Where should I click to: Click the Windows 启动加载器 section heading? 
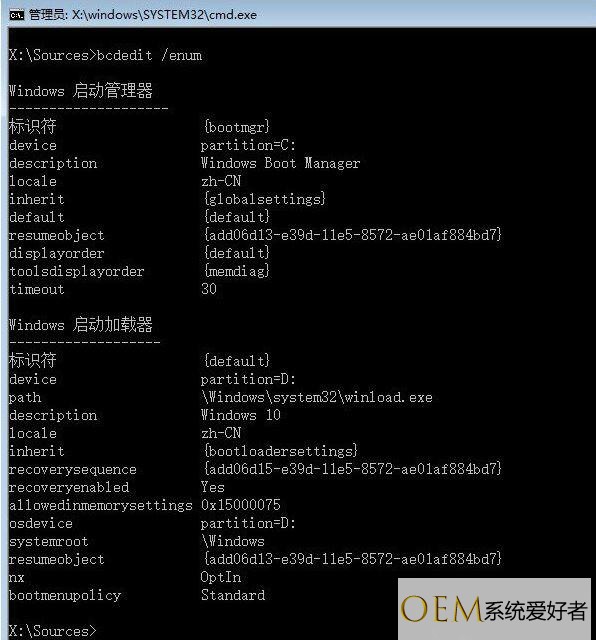click(80, 324)
